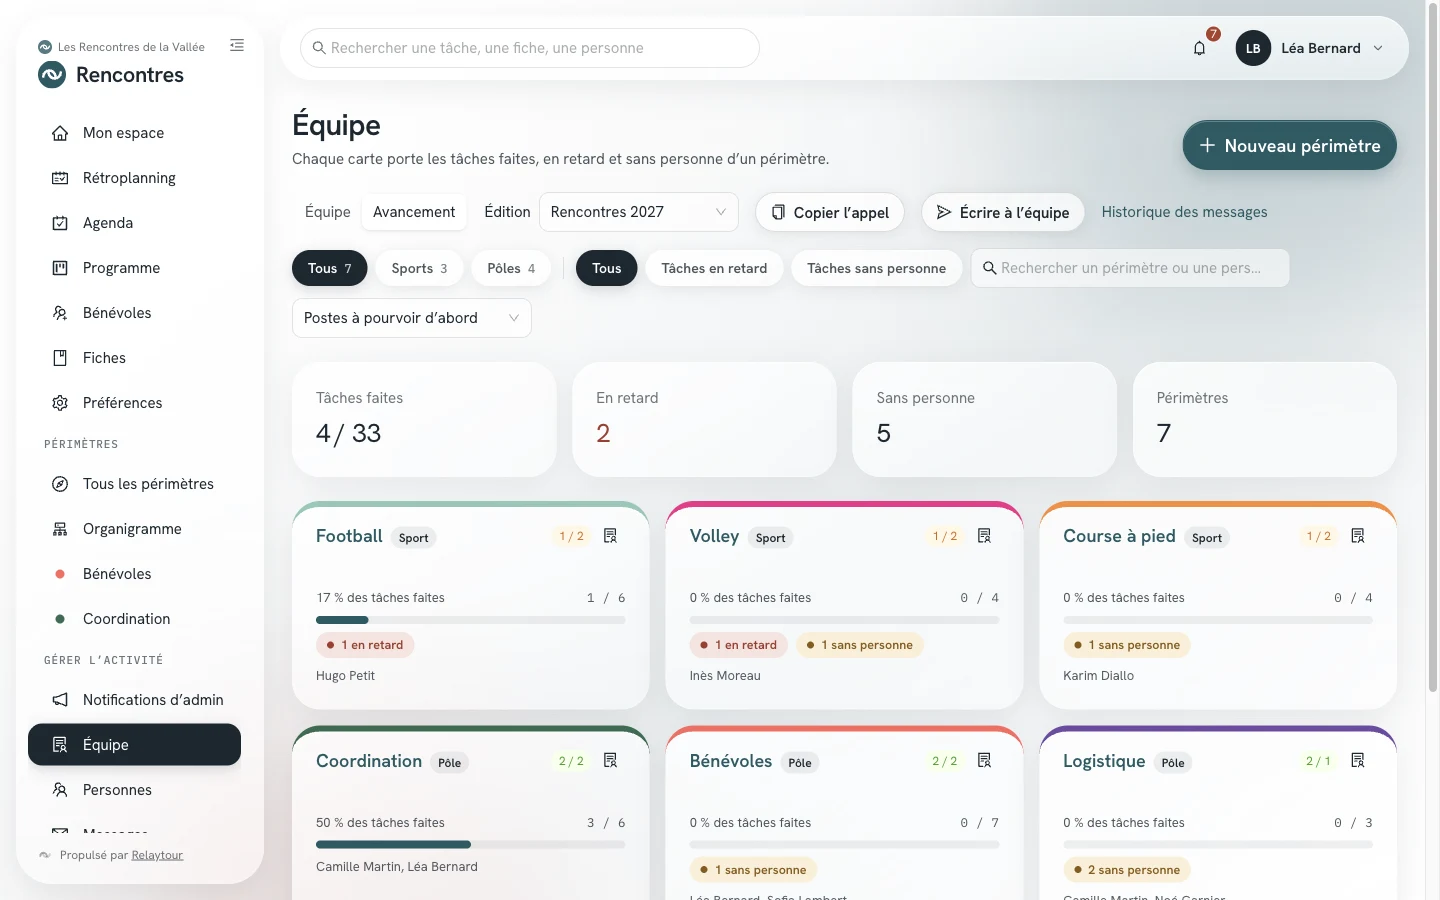Switch to the Avancement tab
The height and width of the screenshot is (900, 1440).
coord(414,212)
